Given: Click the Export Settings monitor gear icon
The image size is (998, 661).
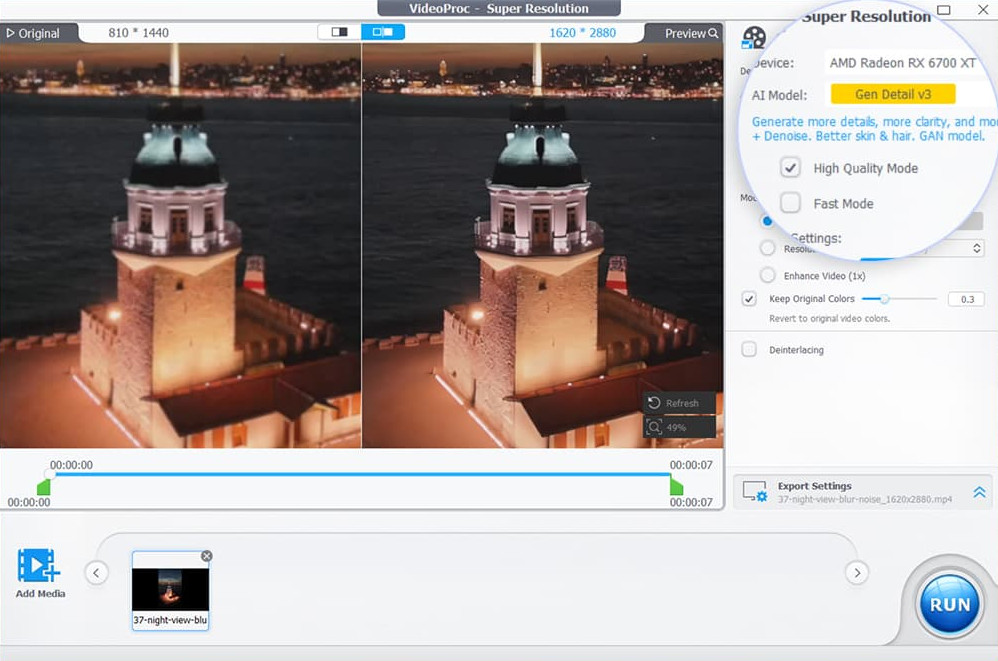Looking at the screenshot, I should tap(756, 491).
